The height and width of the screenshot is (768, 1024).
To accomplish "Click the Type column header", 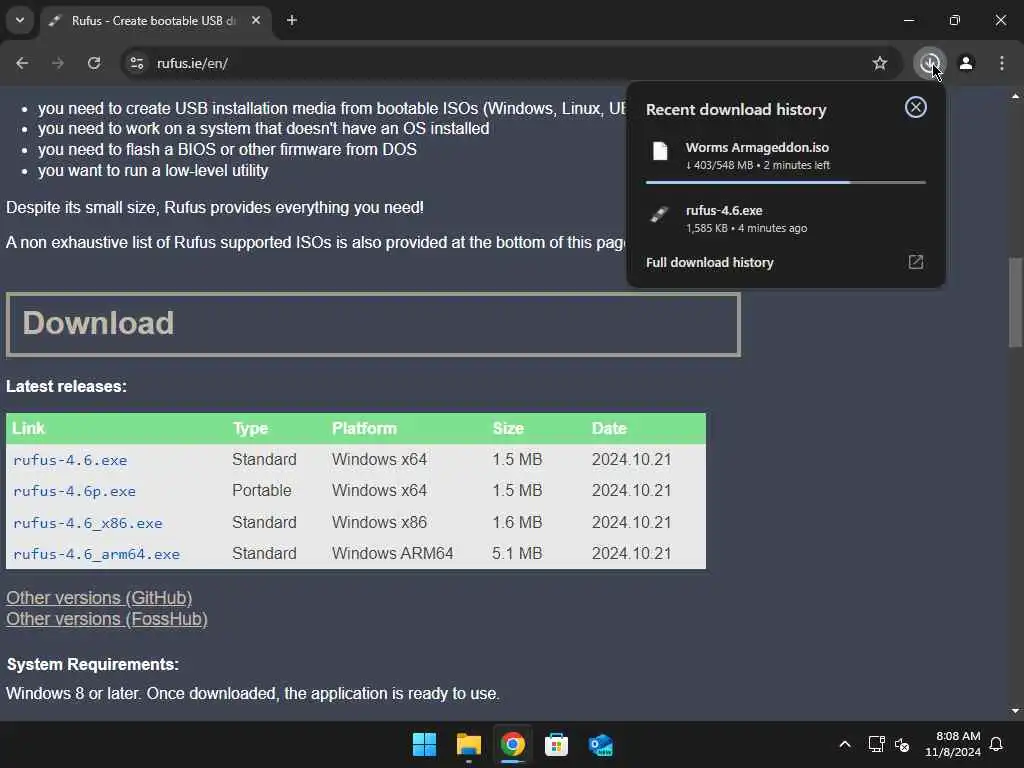I will 250,428.
